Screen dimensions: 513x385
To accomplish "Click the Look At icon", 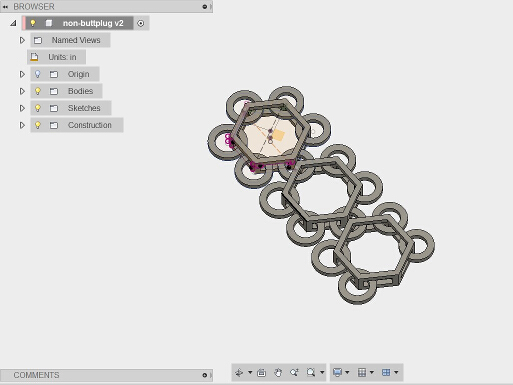I will click(262, 372).
